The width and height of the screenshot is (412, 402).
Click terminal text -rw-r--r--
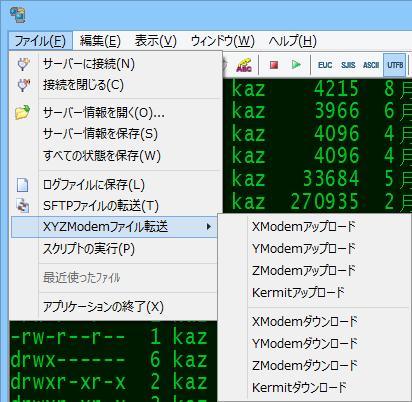[x=68, y=337]
